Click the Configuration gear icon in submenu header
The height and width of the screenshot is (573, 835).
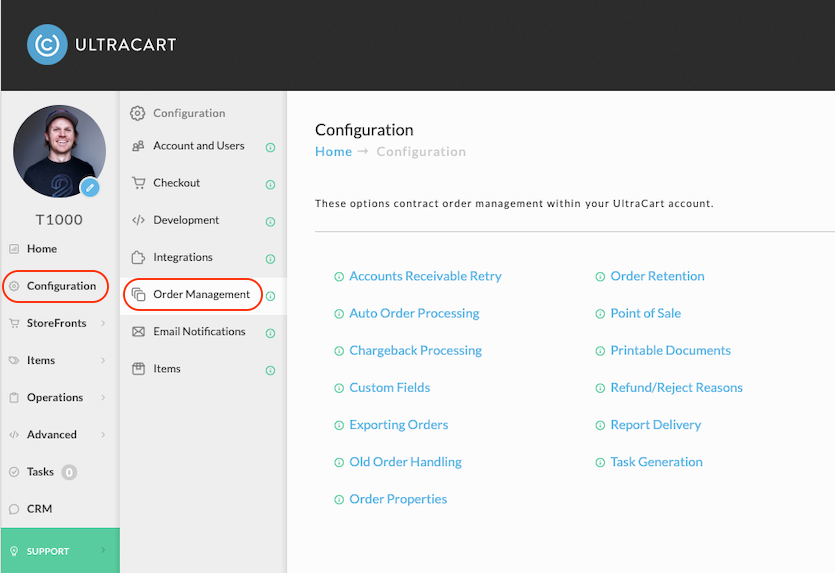coord(137,113)
